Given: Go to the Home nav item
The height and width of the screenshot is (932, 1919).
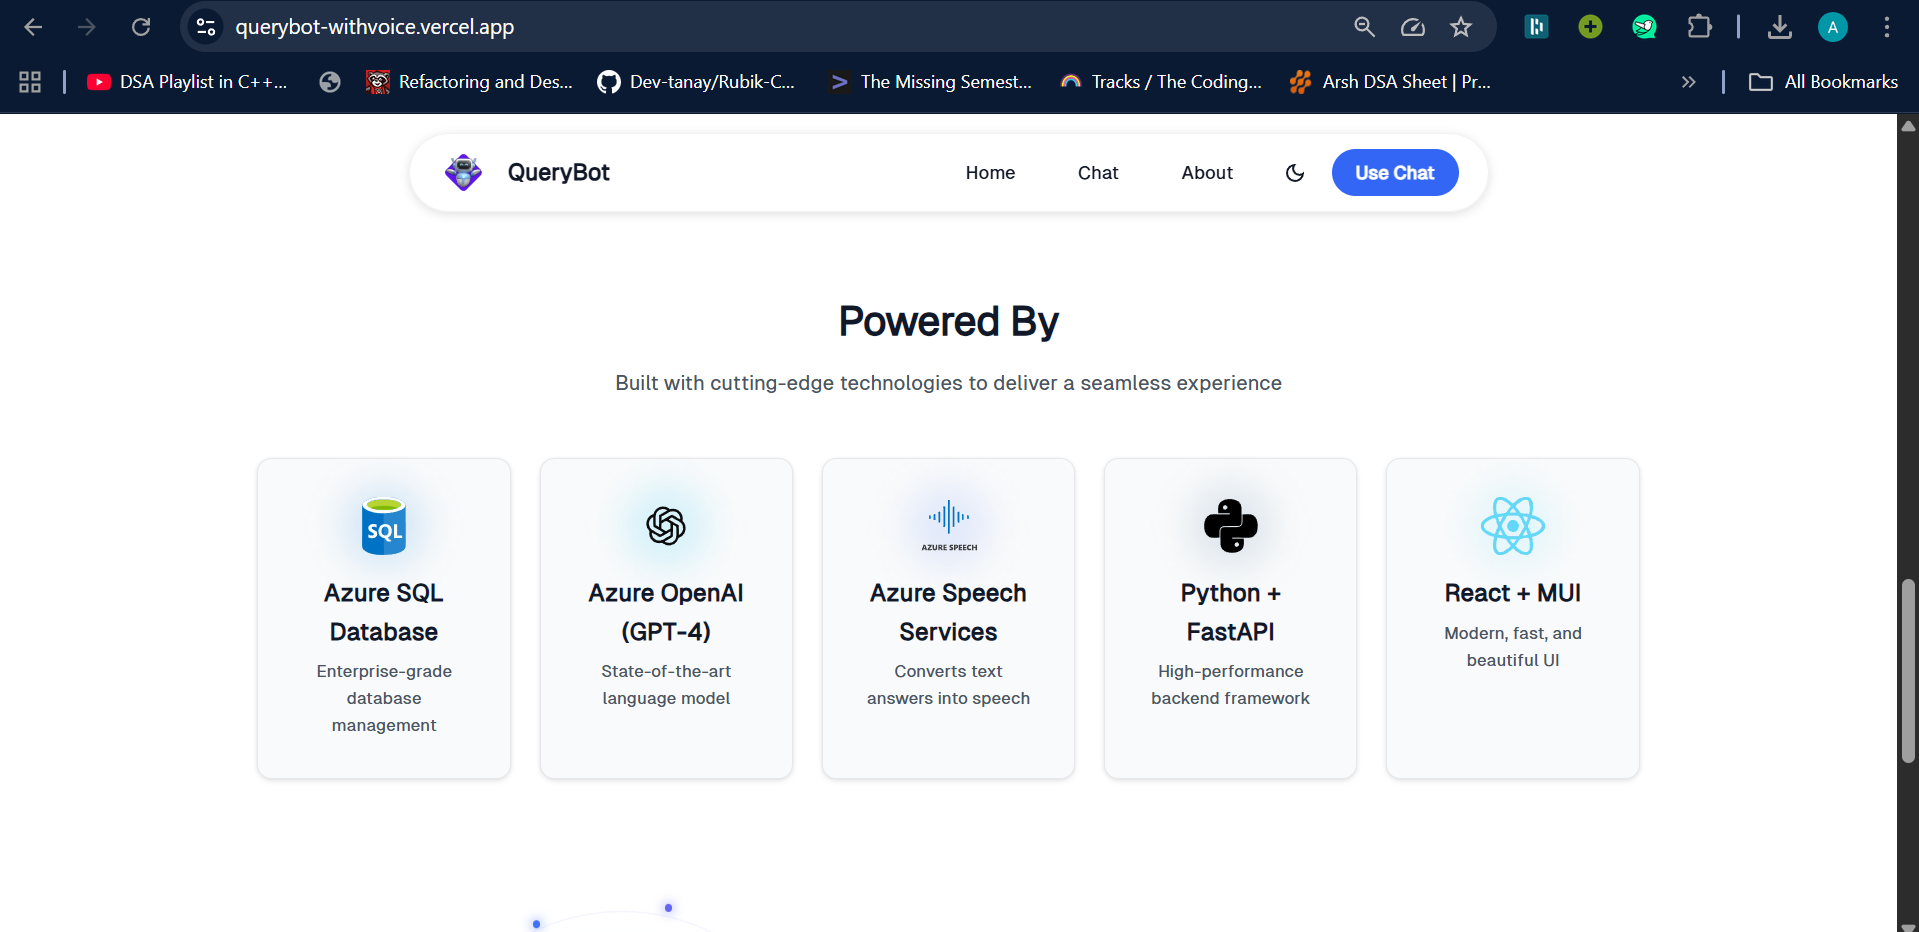Looking at the screenshot, I should click(x=990, y=173).
